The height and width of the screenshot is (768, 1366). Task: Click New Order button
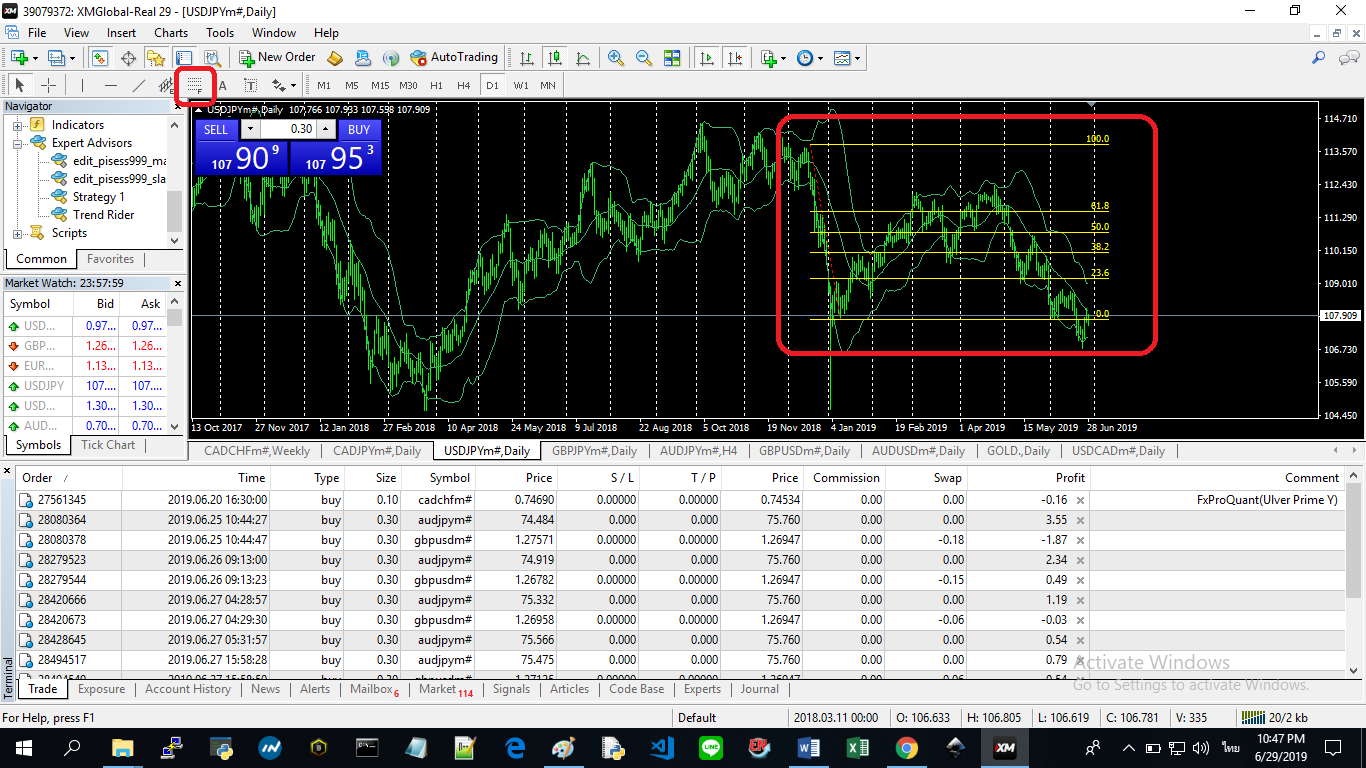coord(276,58)
